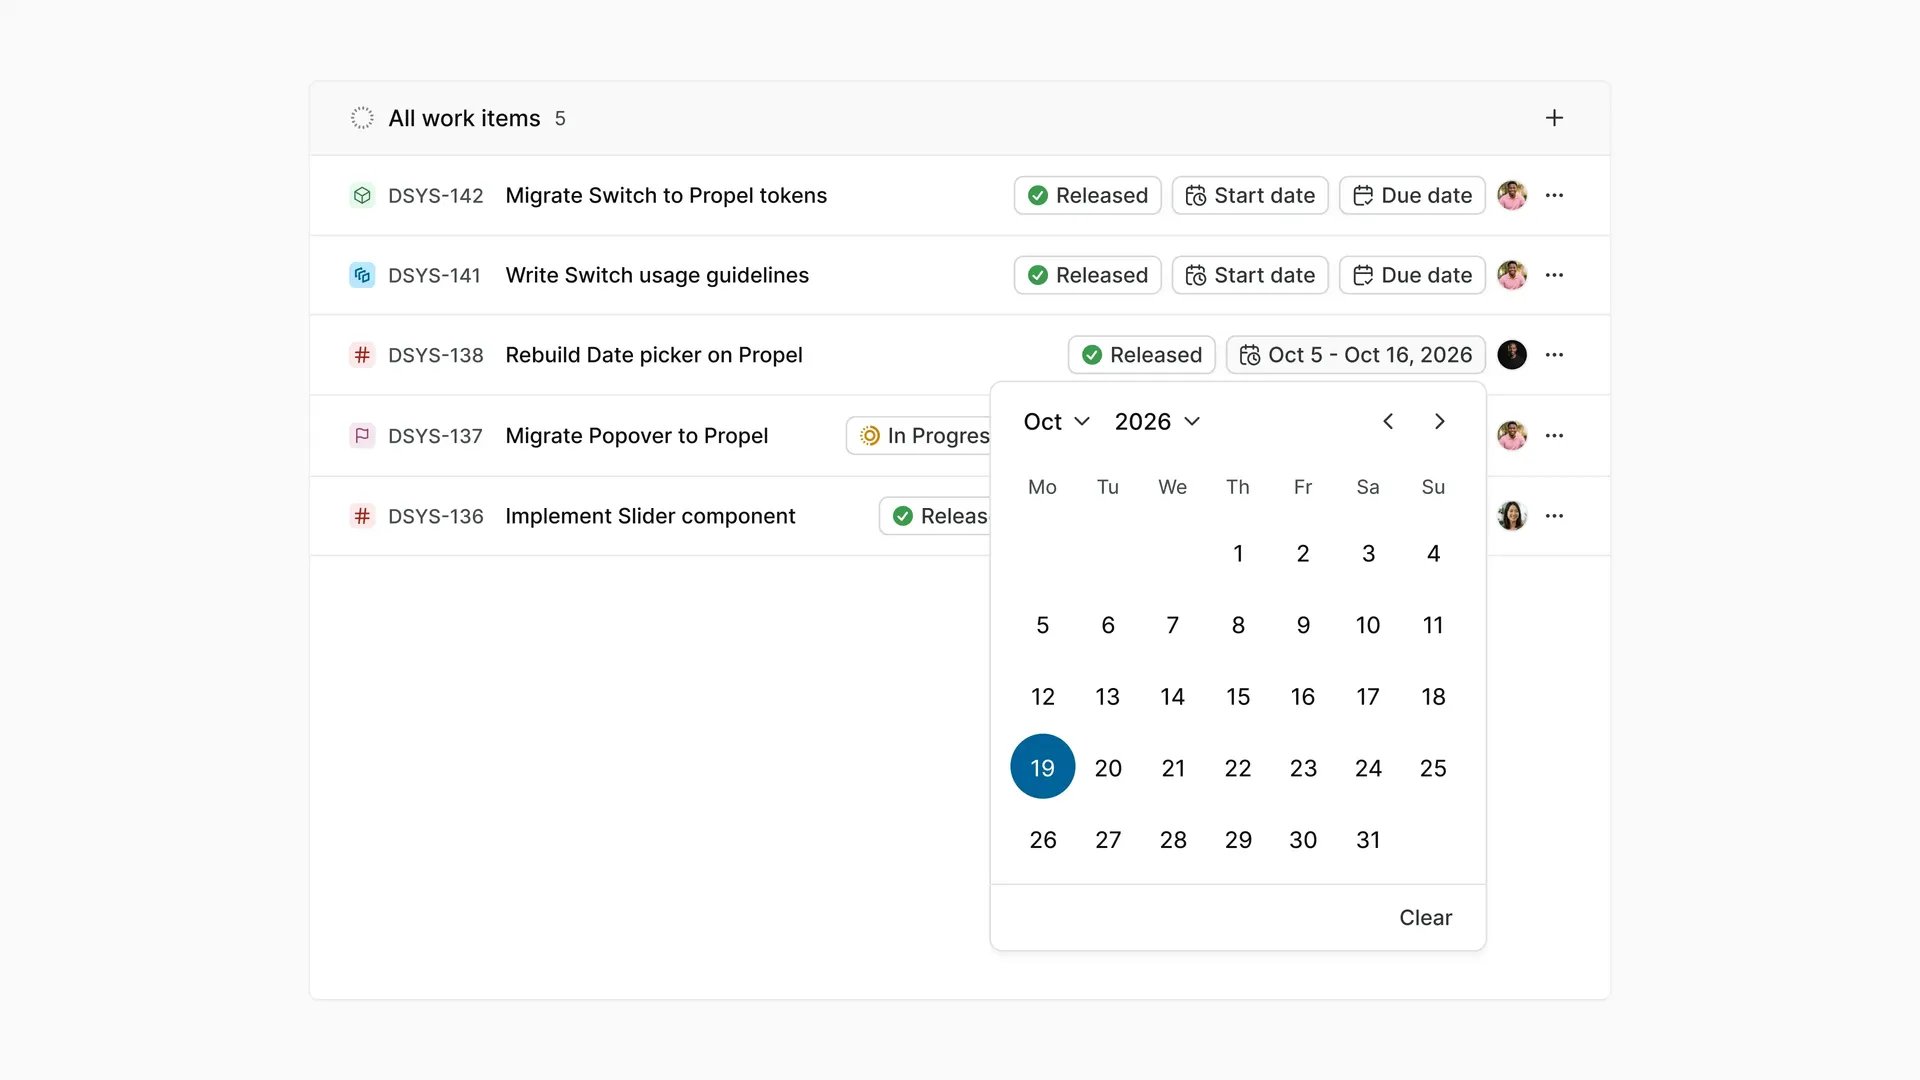Open work item Write Switch usage guidelines
Image resolution: width=1920 pixels, height=1080 pixels.
pyautogui.click(x=657, y=275)
